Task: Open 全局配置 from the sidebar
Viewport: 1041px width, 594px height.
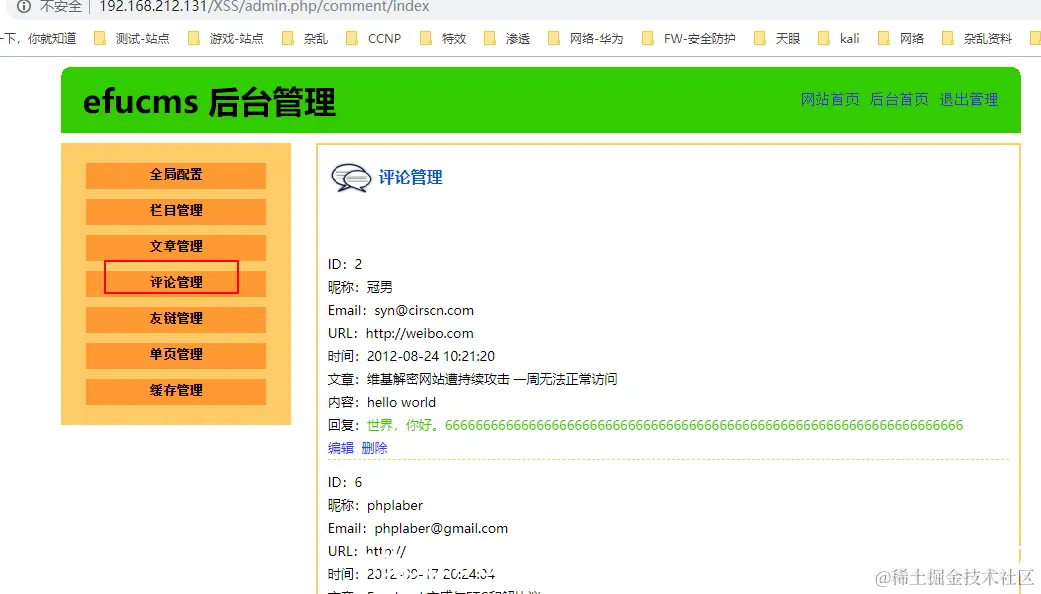Action: click(175, 175)
